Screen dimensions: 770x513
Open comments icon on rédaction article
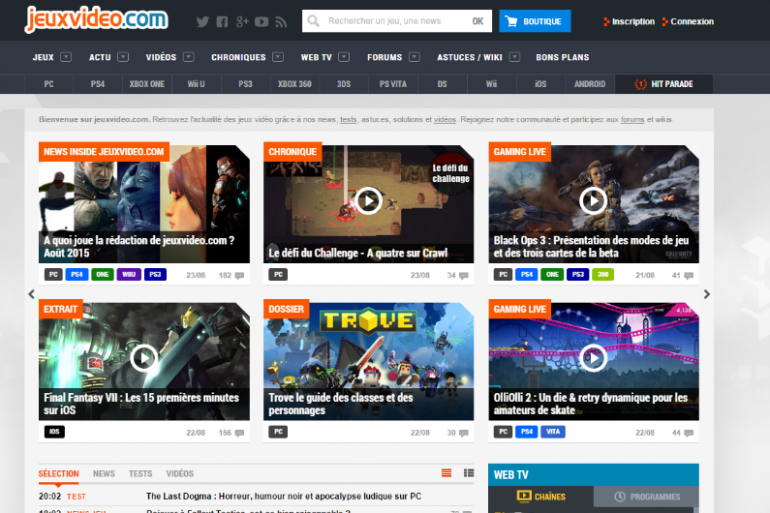pos(240,276)
